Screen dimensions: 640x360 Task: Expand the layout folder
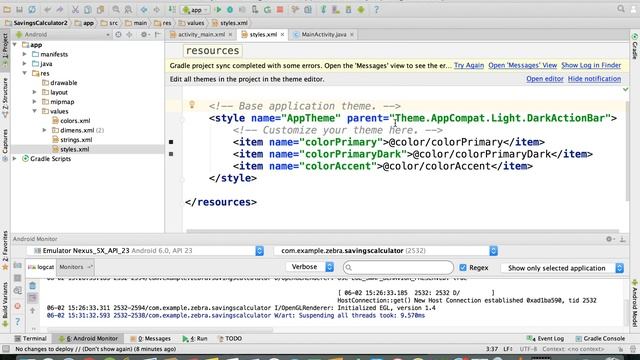35,92
